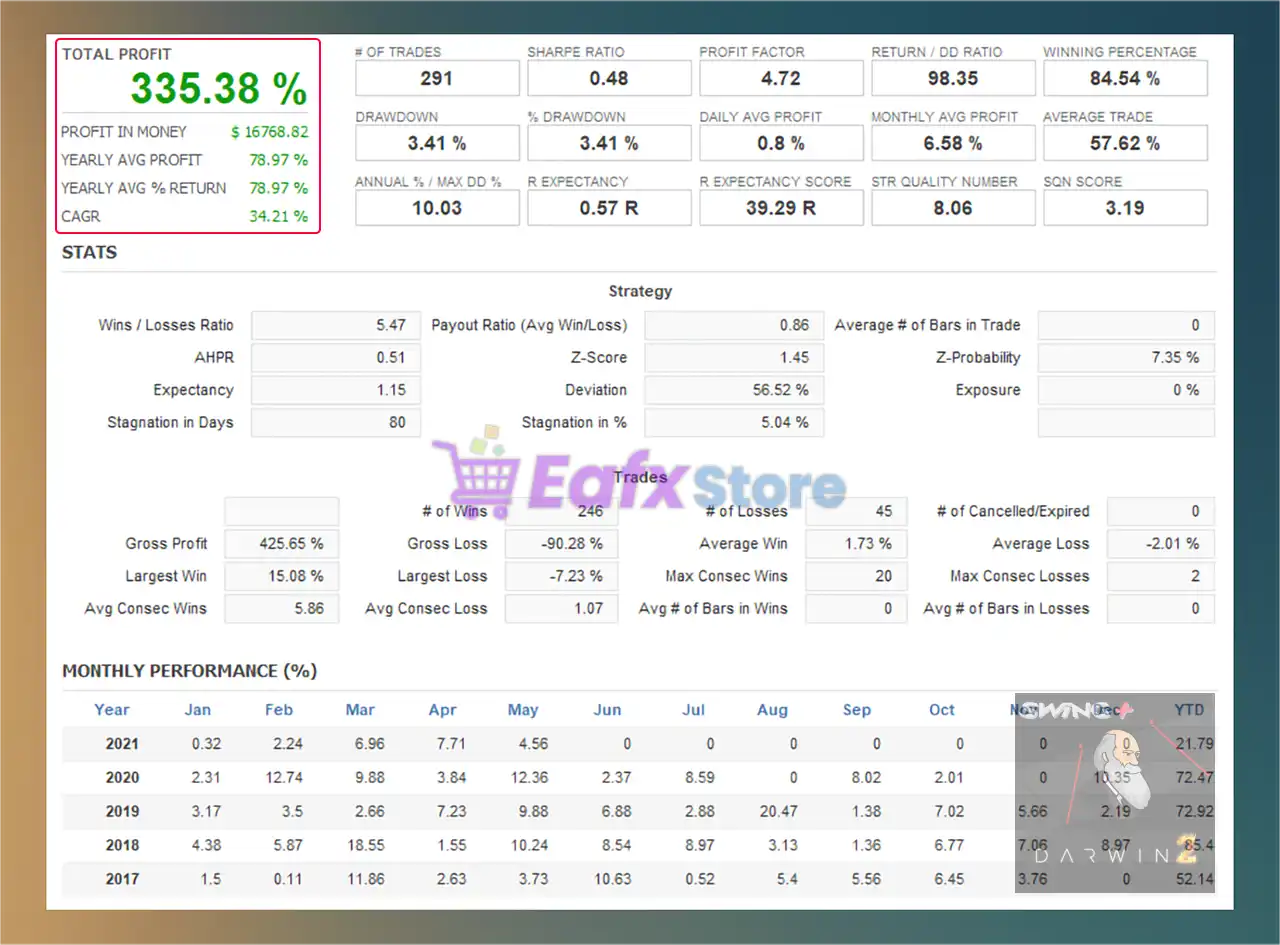
Task: Click the 2018 Mar cell 18.55
Action: click(x=365, y=846)
